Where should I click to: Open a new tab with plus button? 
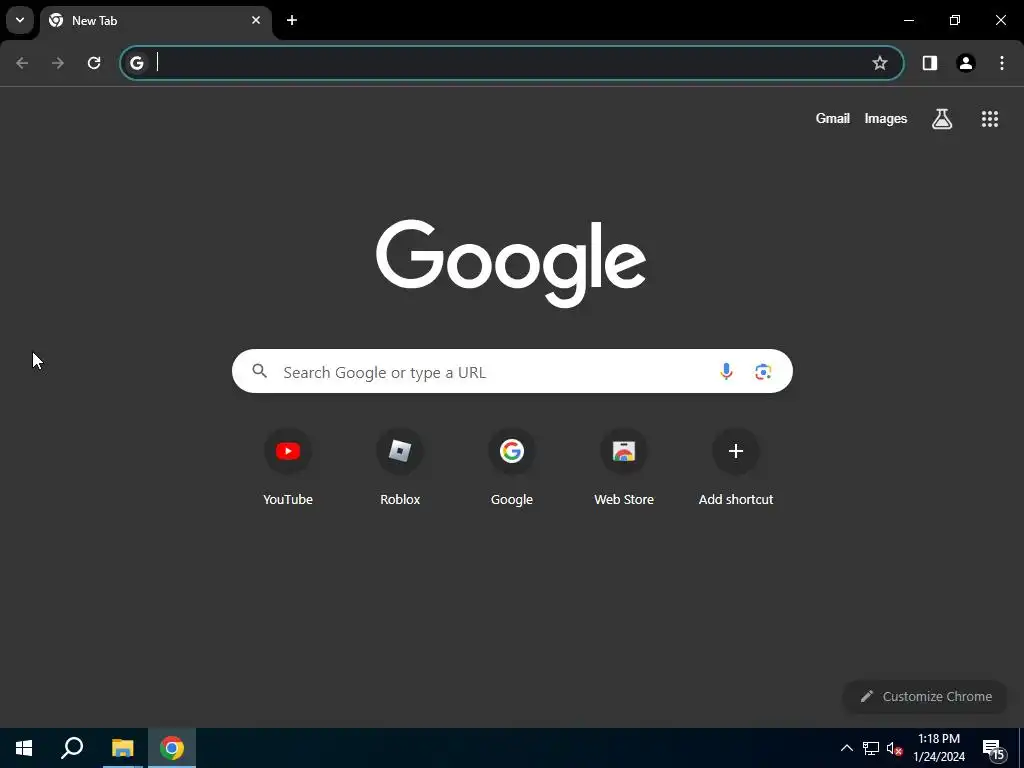pos(292,20)
